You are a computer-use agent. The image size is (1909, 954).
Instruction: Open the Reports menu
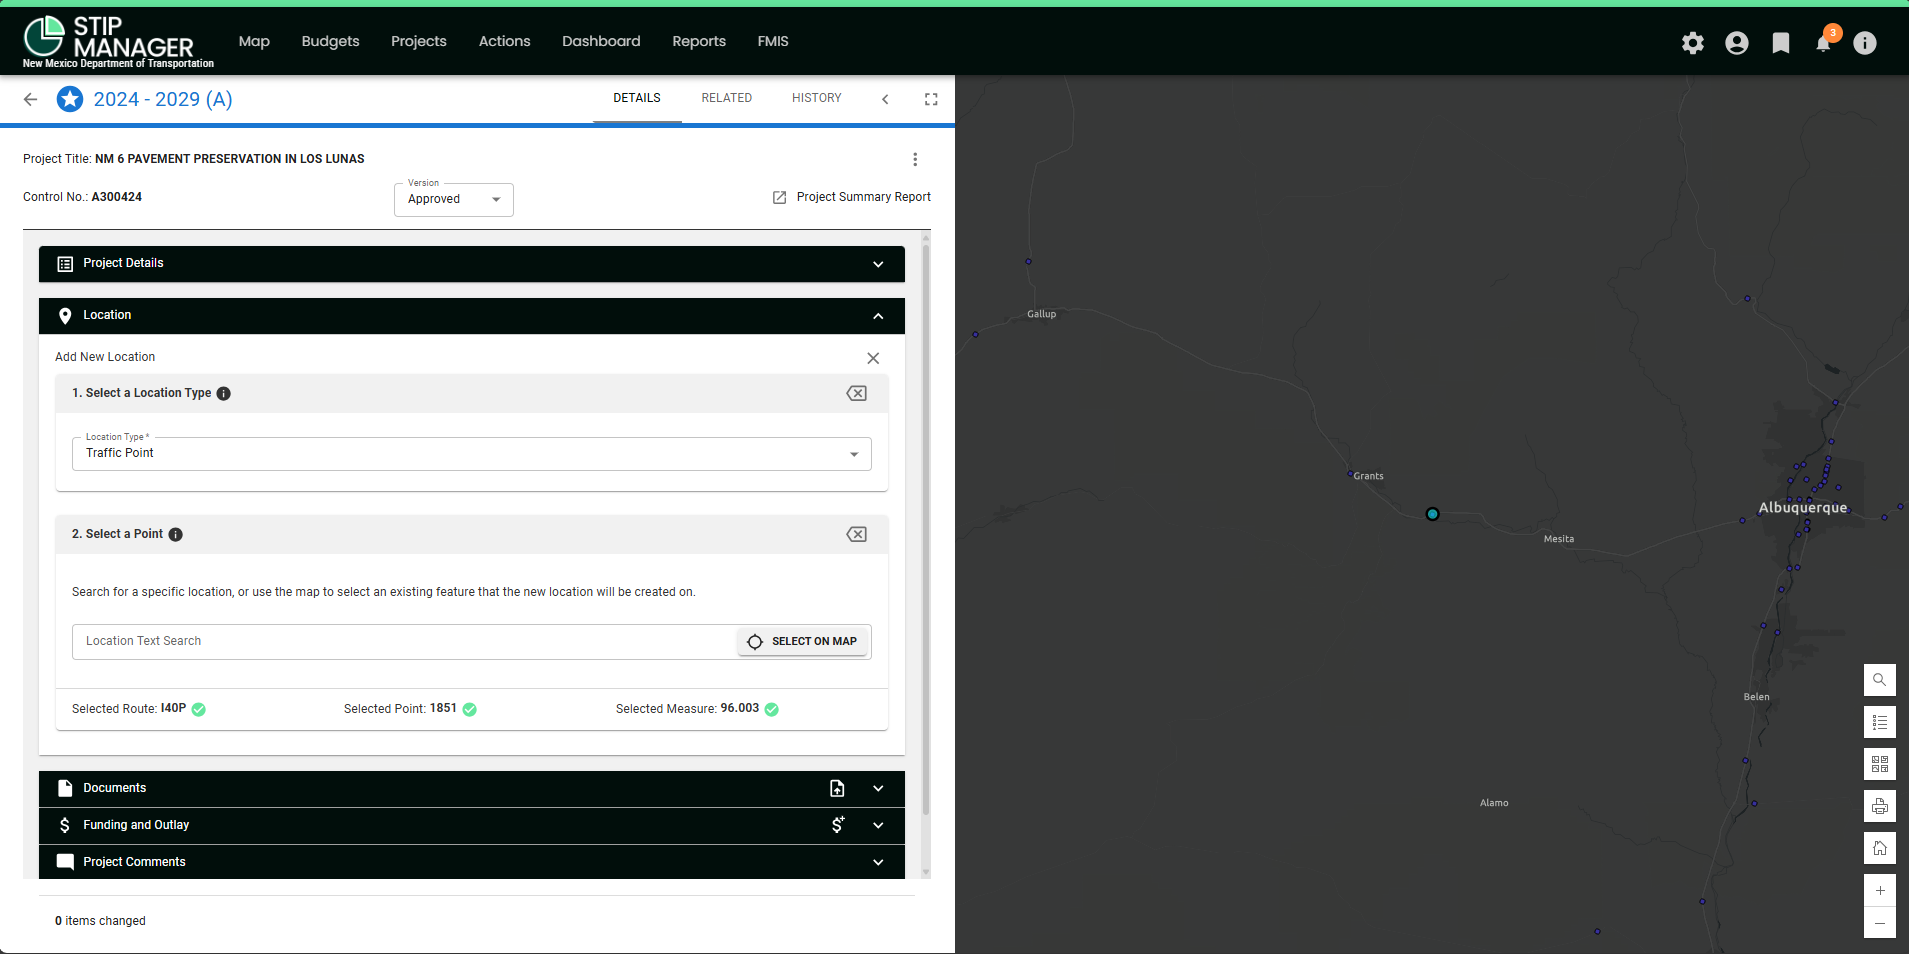pyautogui.click(x=699, y=41)
